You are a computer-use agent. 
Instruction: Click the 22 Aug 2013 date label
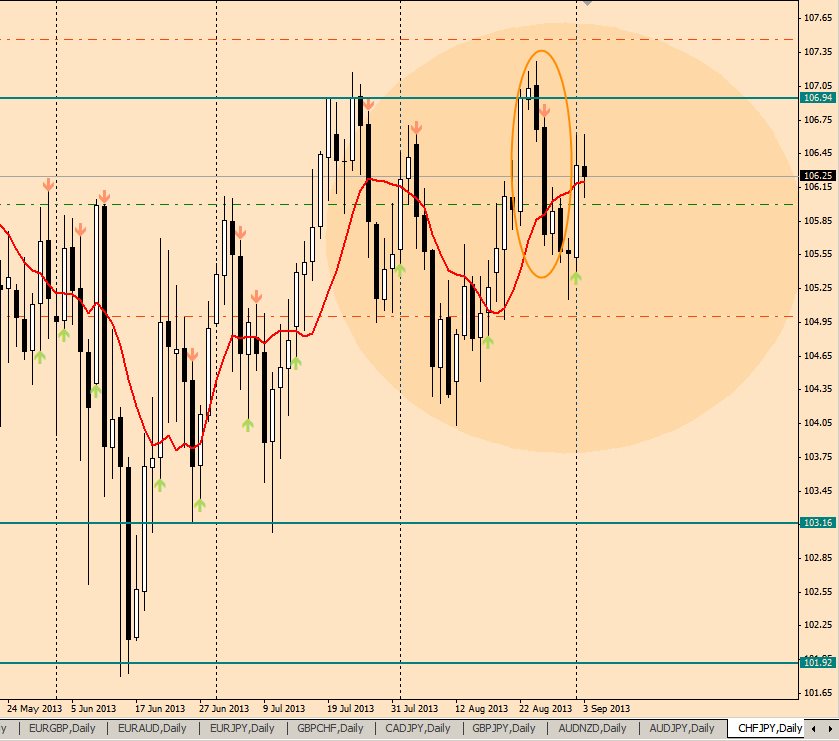[545, 708]
